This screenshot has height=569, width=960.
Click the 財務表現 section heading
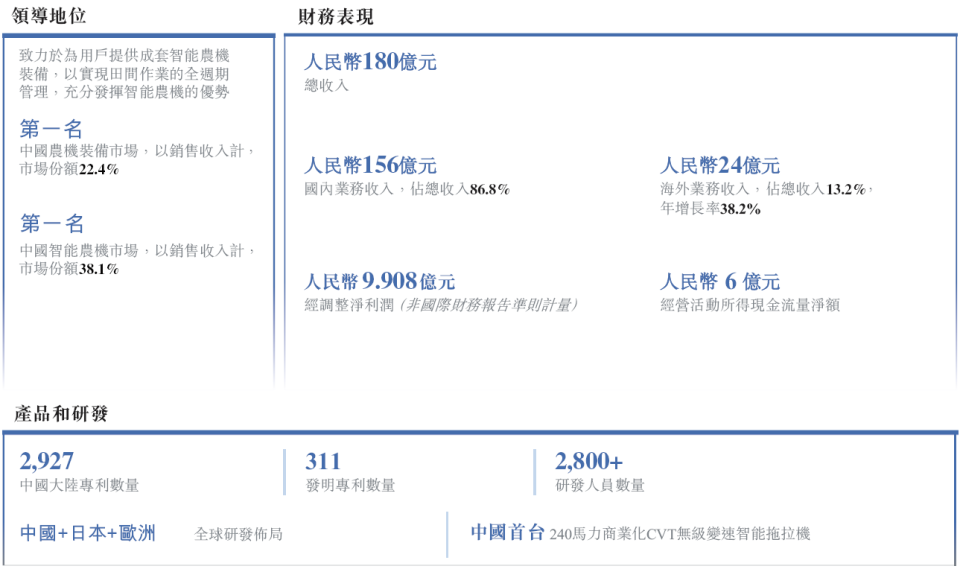336,17
